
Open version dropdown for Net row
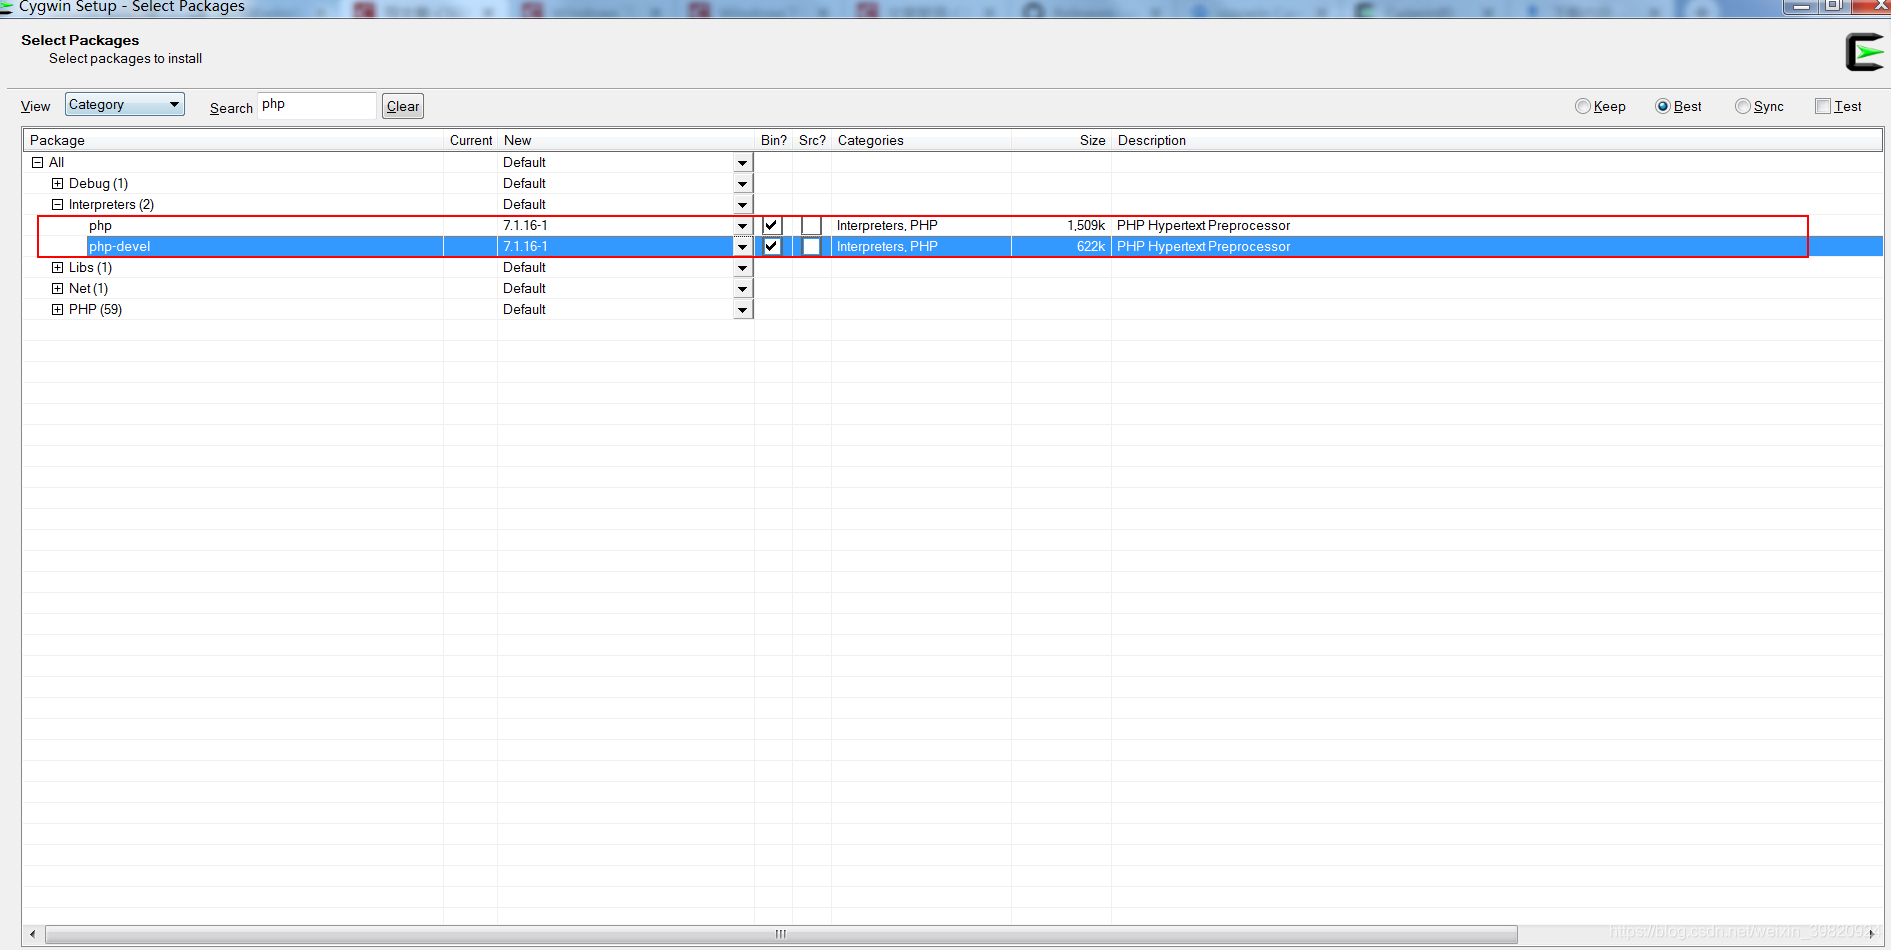pyautogui.click(x=742, y=289)
